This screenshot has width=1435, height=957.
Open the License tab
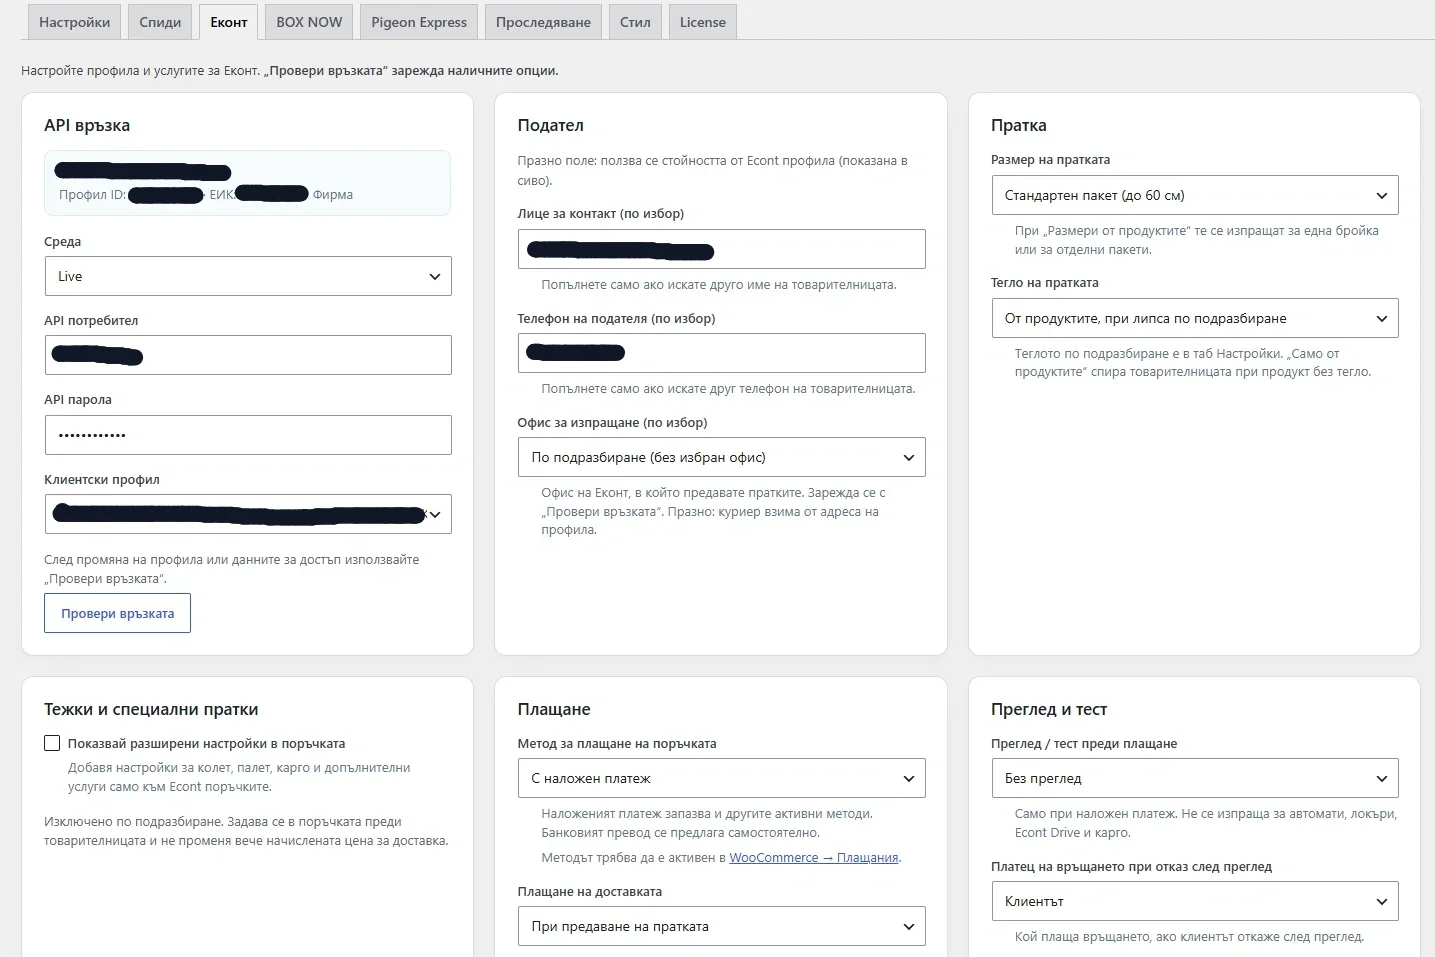click(x=703, y=22)
